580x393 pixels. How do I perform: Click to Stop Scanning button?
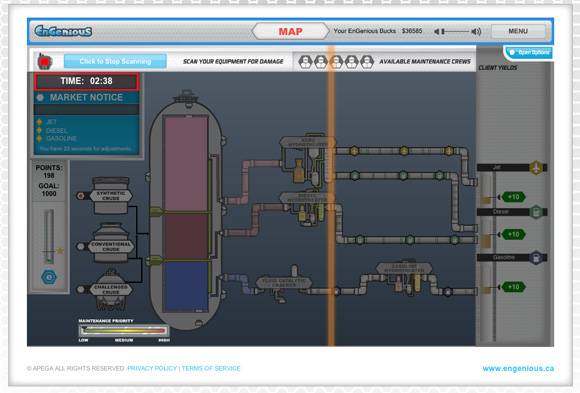[115, 61]
